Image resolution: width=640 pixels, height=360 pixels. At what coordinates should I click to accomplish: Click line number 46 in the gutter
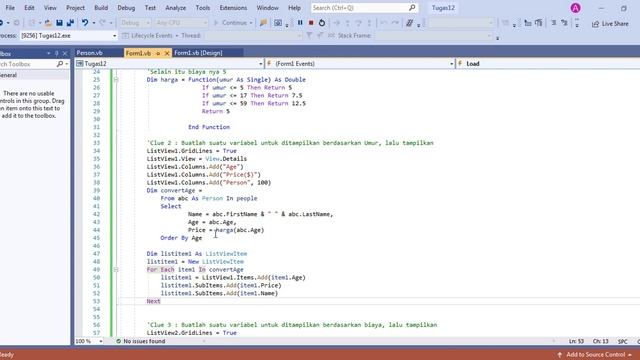click(x=96, y=246)
